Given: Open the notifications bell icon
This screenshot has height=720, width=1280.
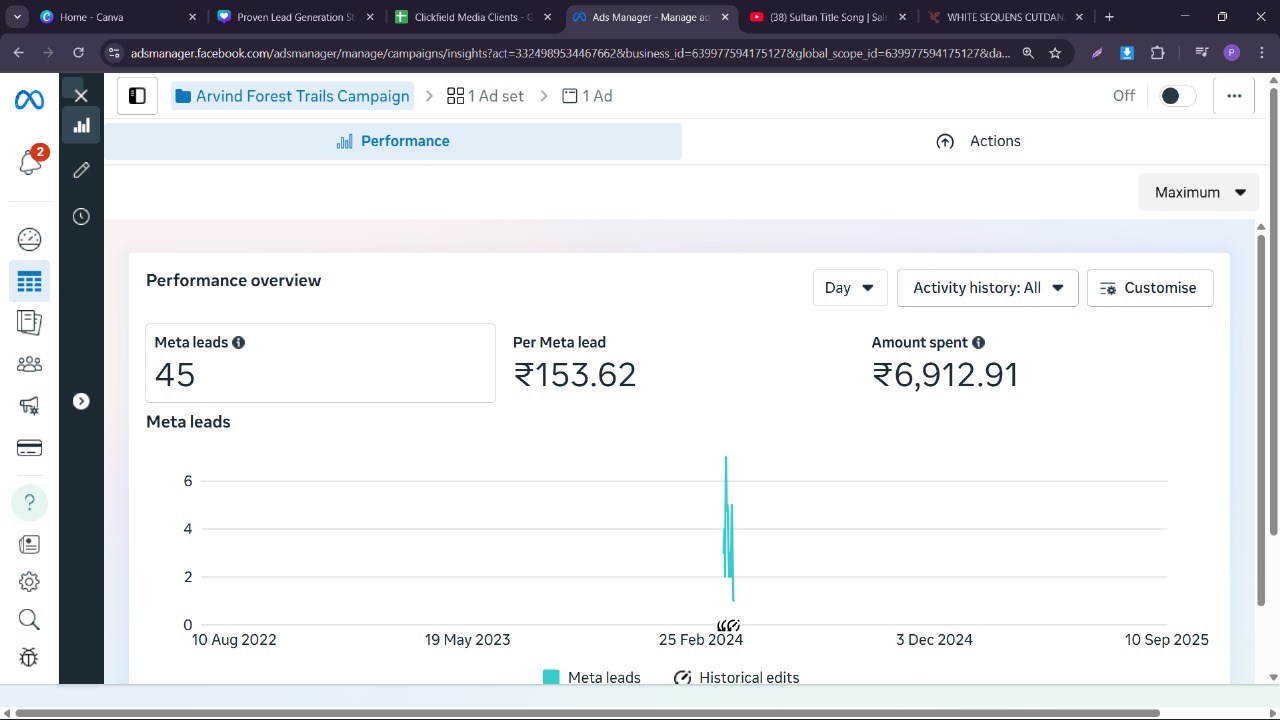Looking at the screenshot, I should [x=29, y=162].
